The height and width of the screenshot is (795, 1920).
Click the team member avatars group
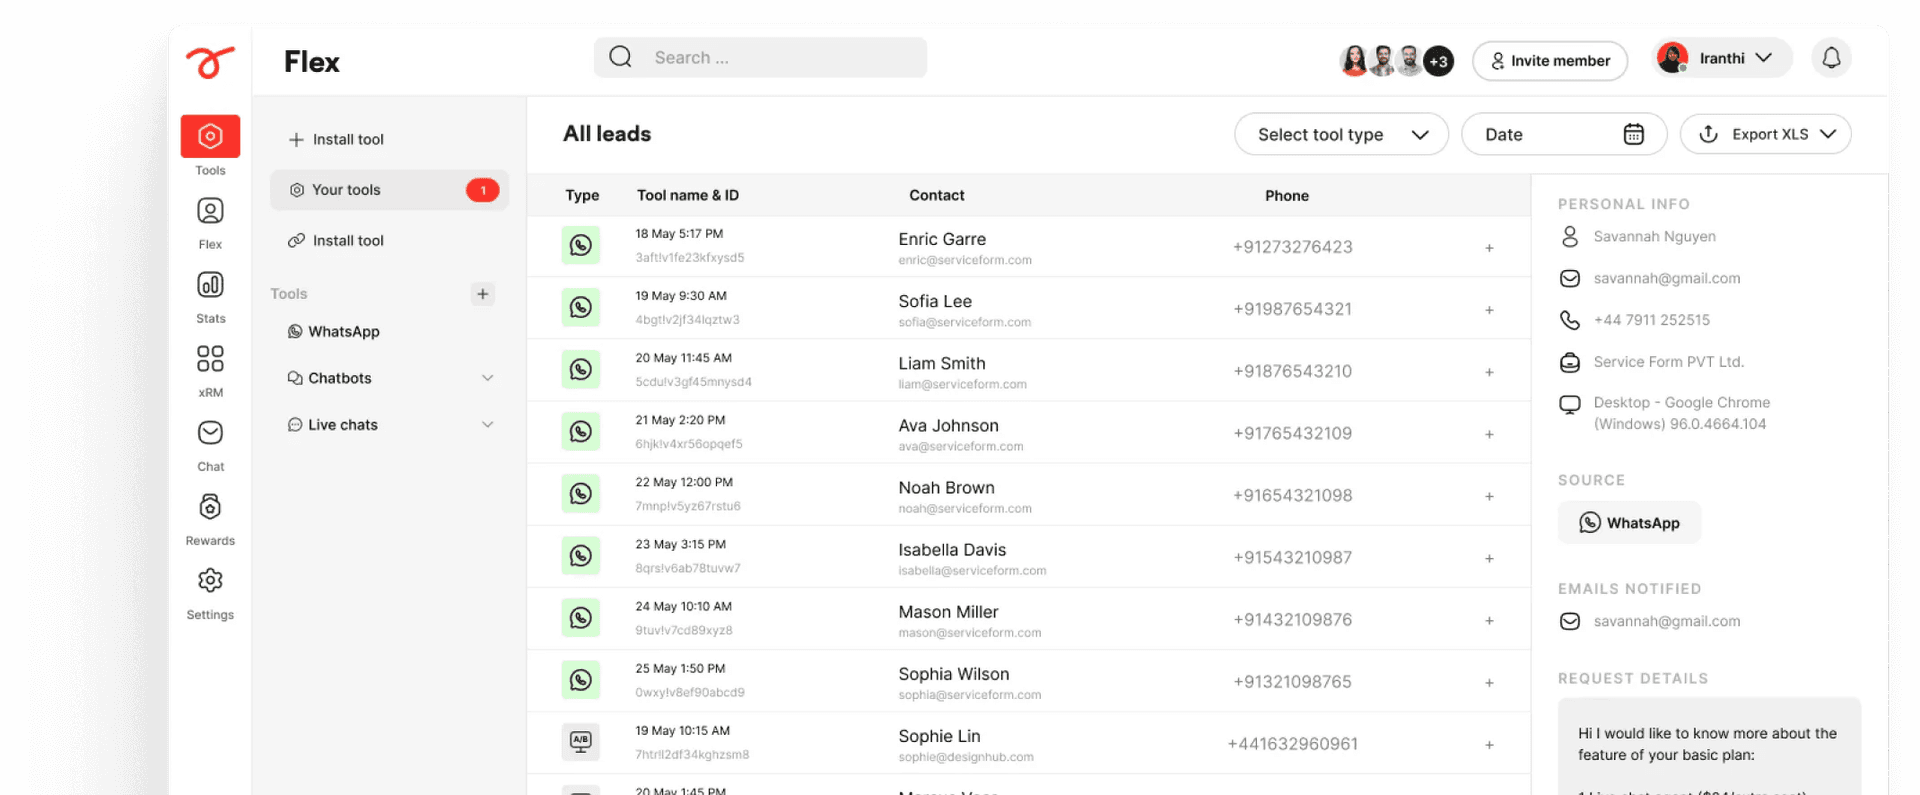[1396, 61]
